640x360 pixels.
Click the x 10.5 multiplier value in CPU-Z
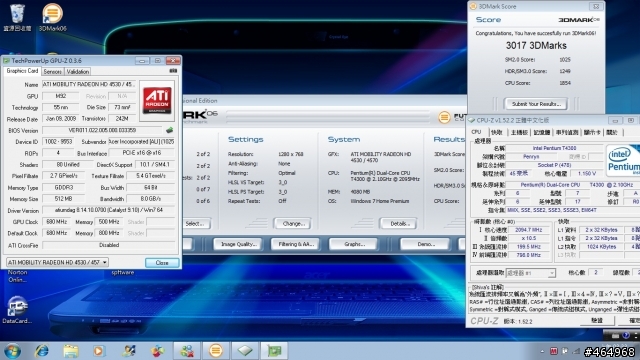528,238
